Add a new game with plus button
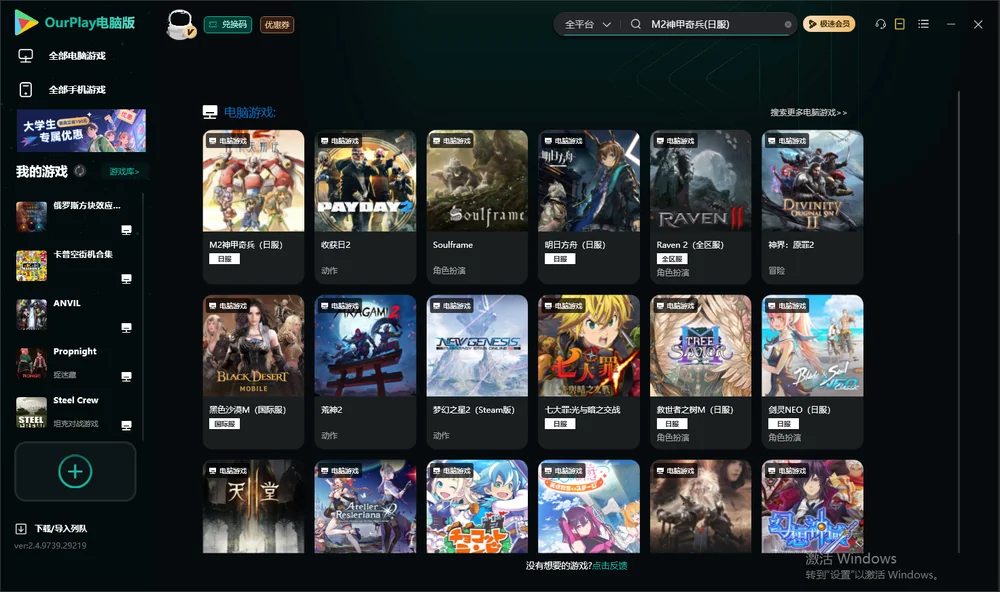 pyautogui.click(x=75, y=471)
